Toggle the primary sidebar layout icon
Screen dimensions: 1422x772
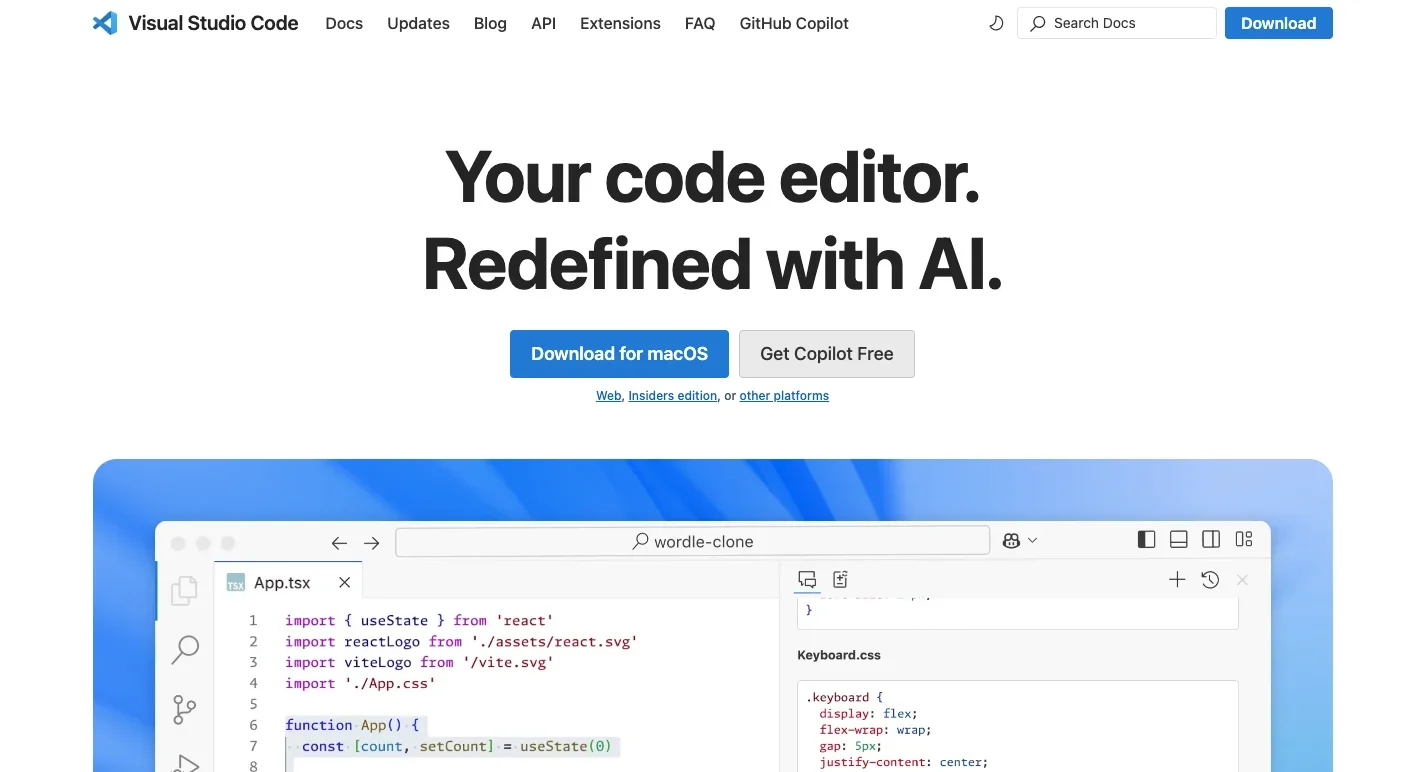click(x=1147, y=539)
